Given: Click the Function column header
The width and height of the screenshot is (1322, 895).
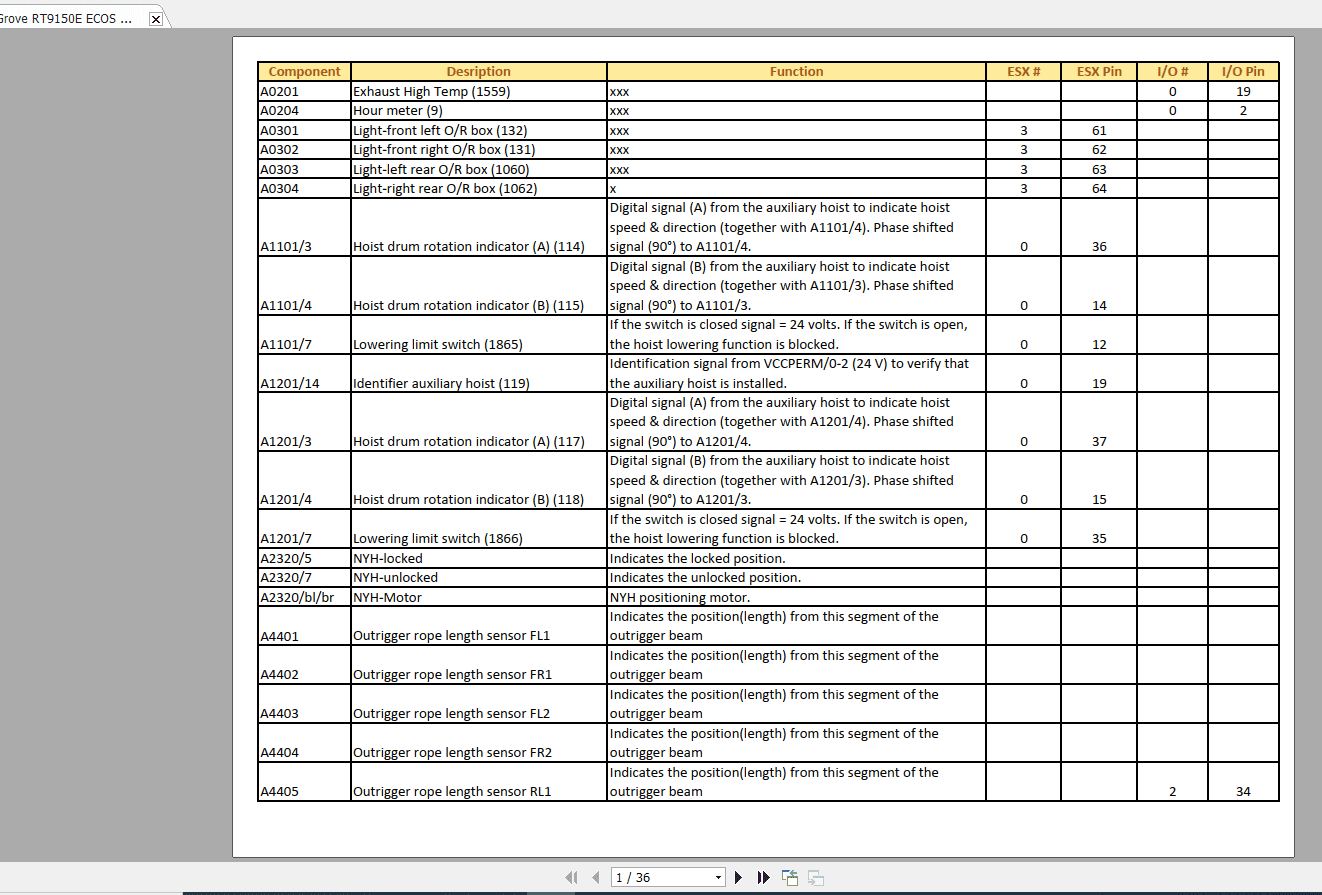Looking at the screenshot, I should [x=796, y=72].
